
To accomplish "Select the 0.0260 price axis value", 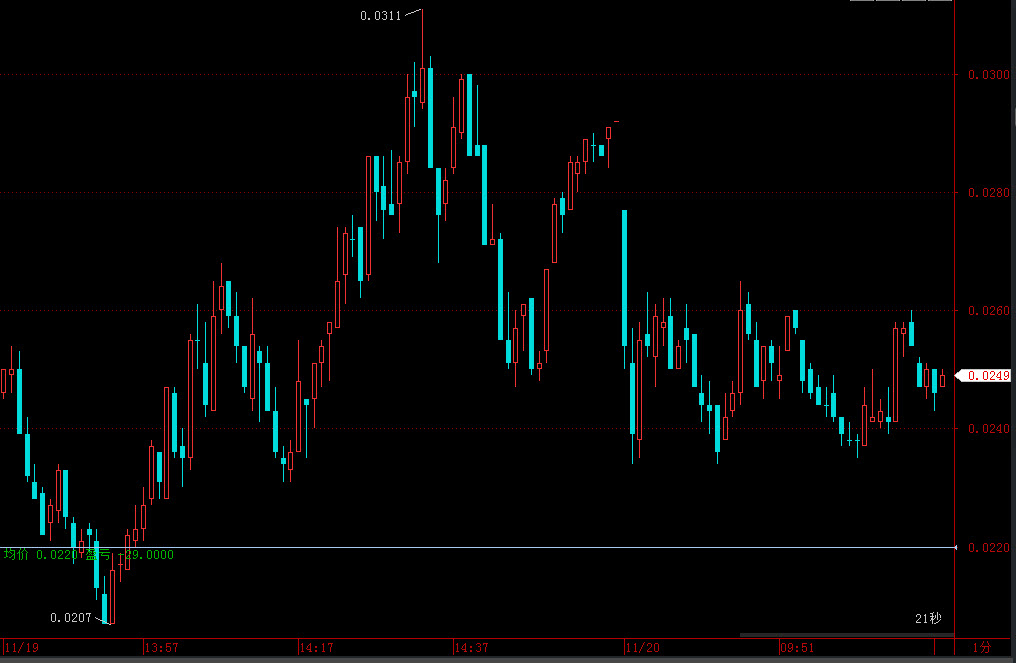I will point(988,310).
